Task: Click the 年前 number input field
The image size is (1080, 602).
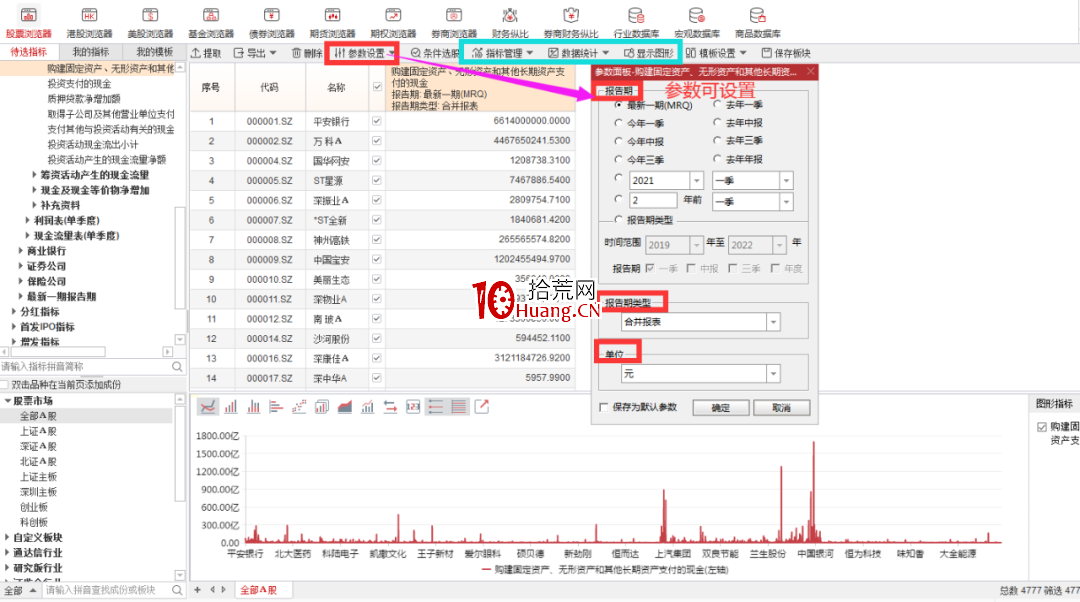Action: click(x=652, y=200)
